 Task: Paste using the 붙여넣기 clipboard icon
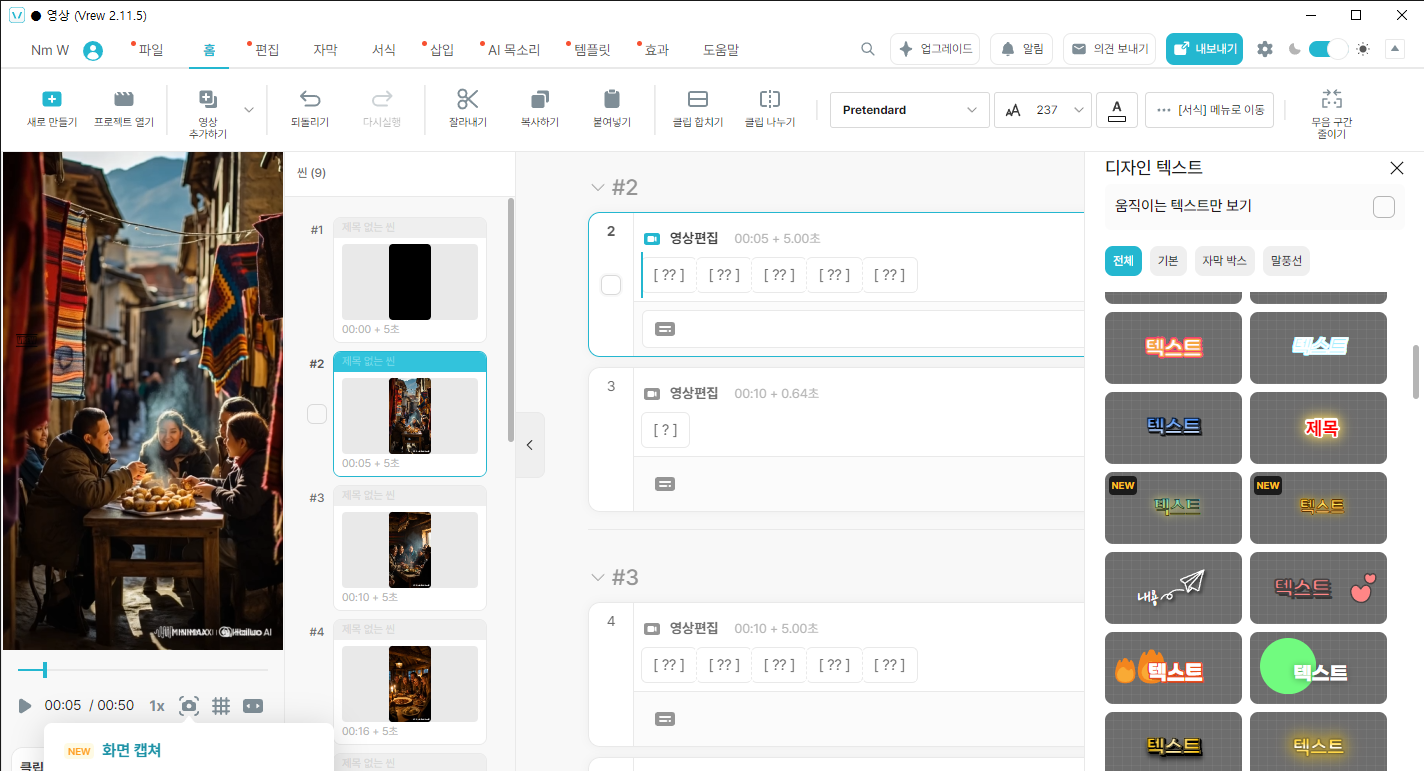[x=612, y=99]
